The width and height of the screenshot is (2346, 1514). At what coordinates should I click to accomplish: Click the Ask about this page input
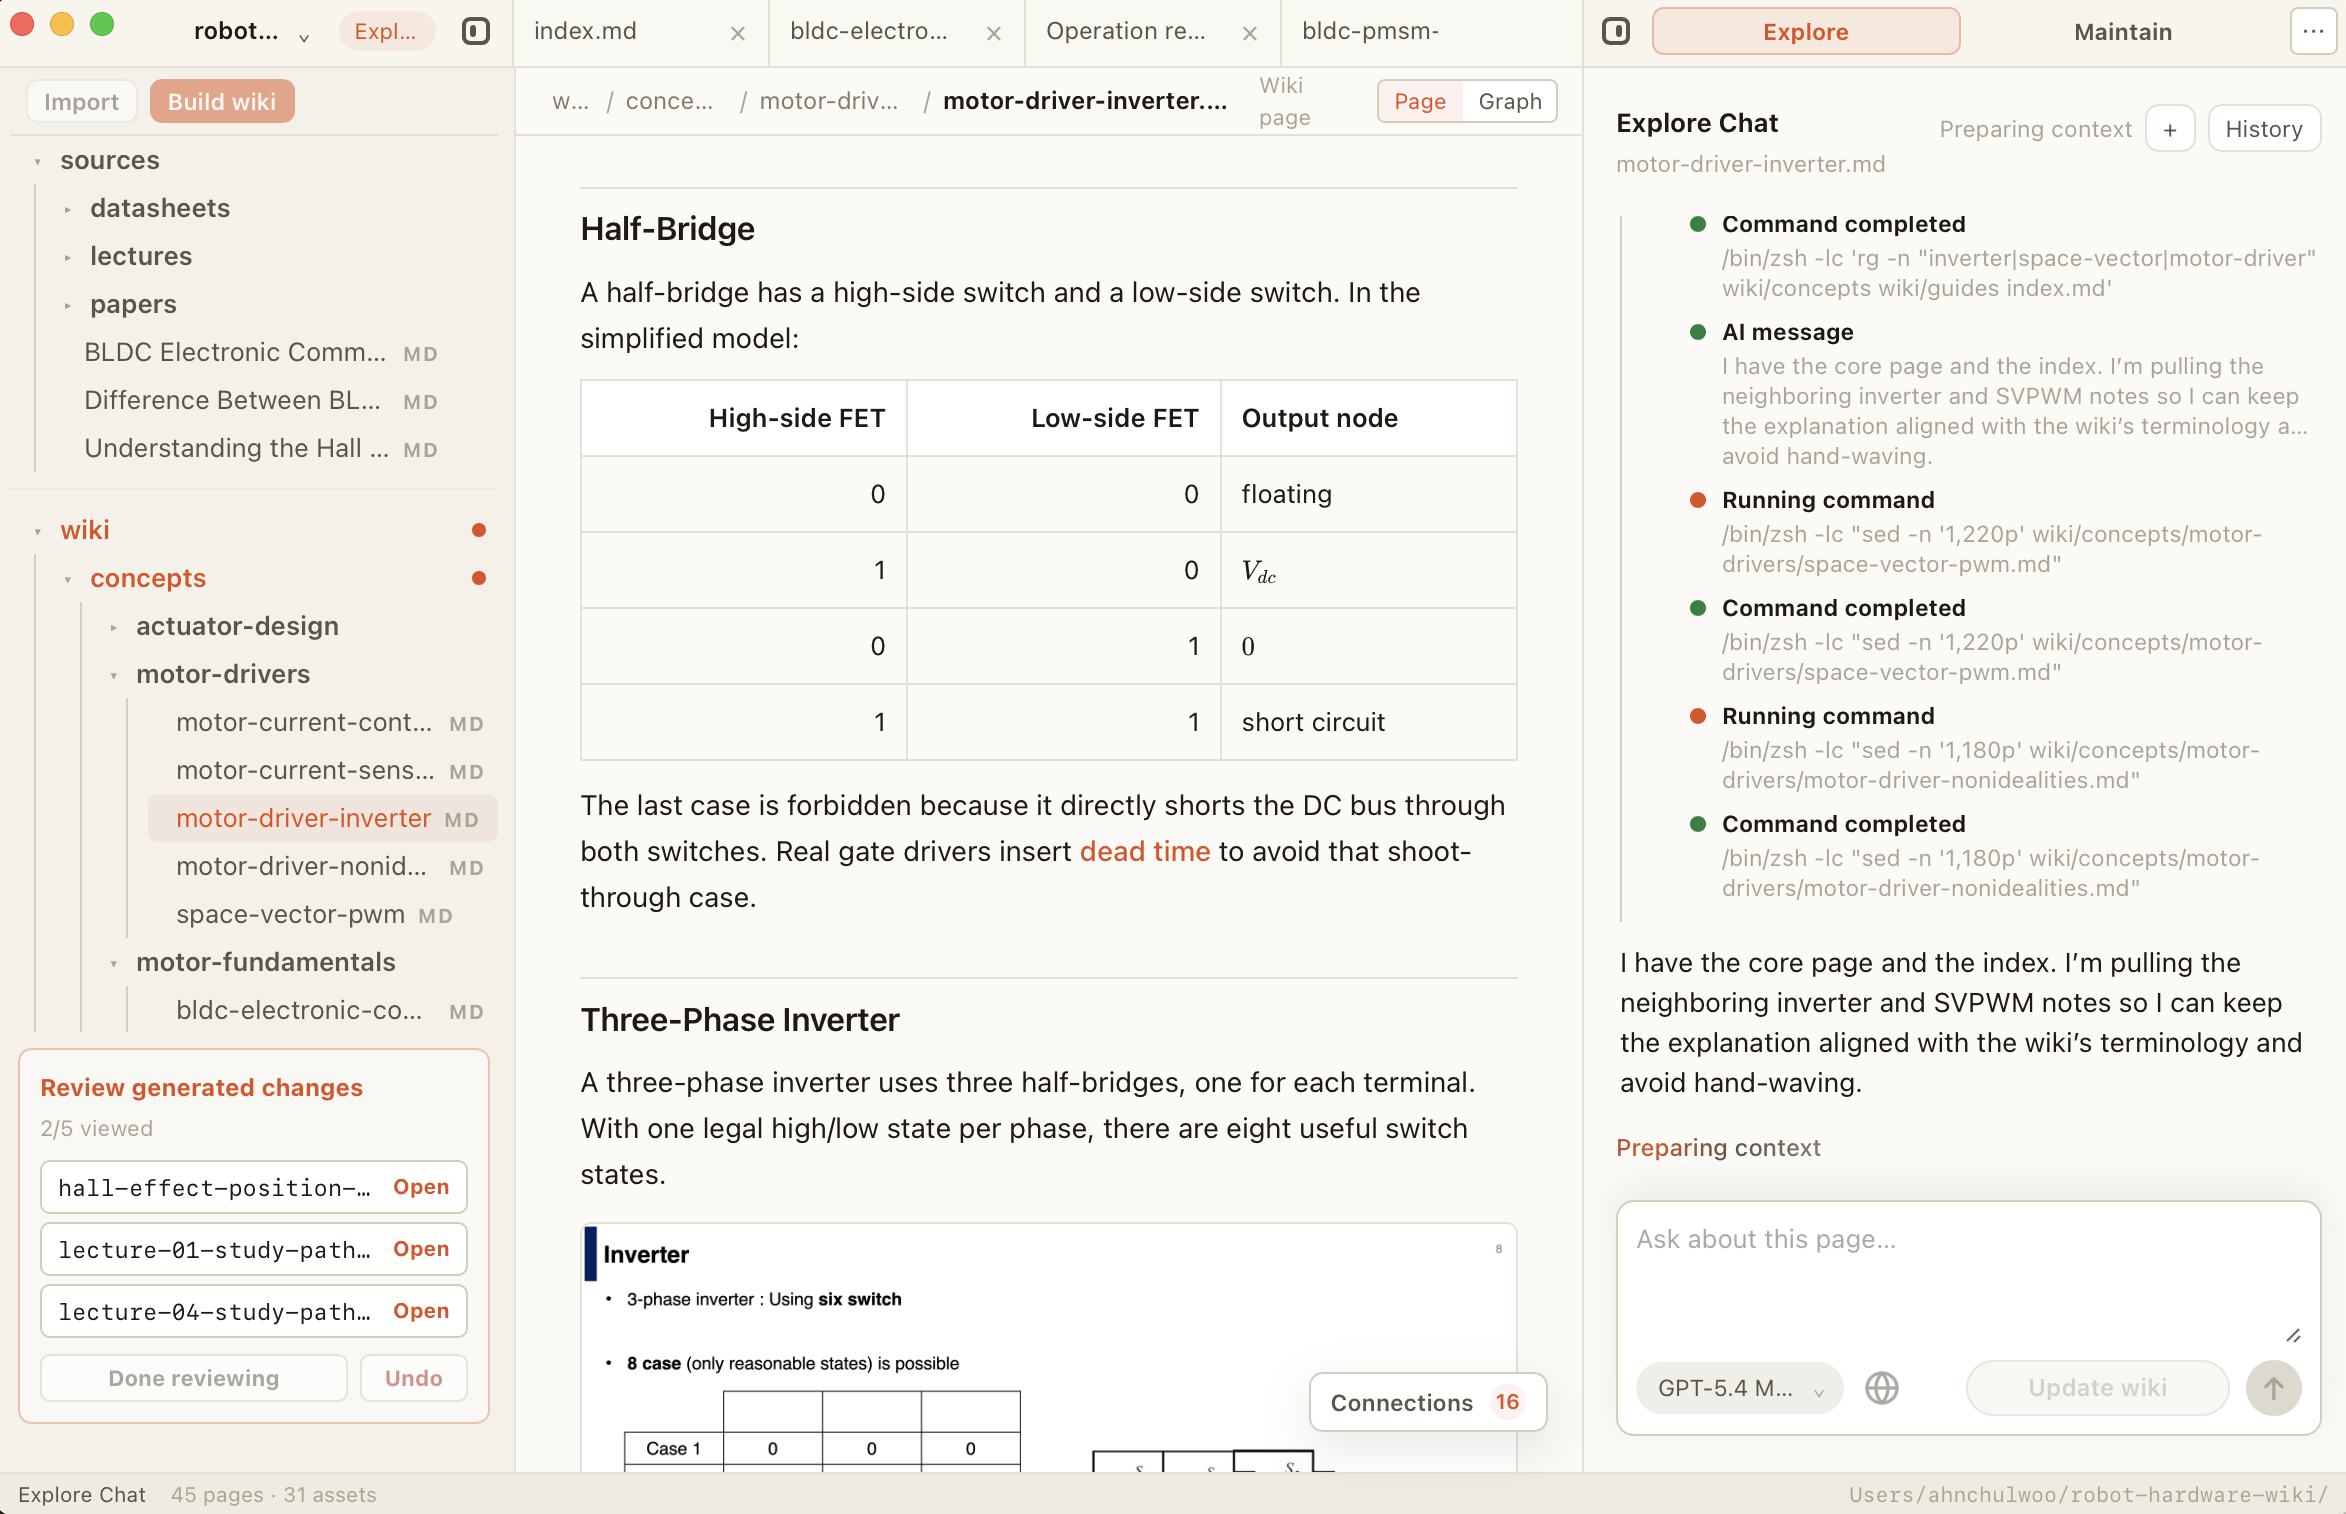[x=1968, y=1280]
